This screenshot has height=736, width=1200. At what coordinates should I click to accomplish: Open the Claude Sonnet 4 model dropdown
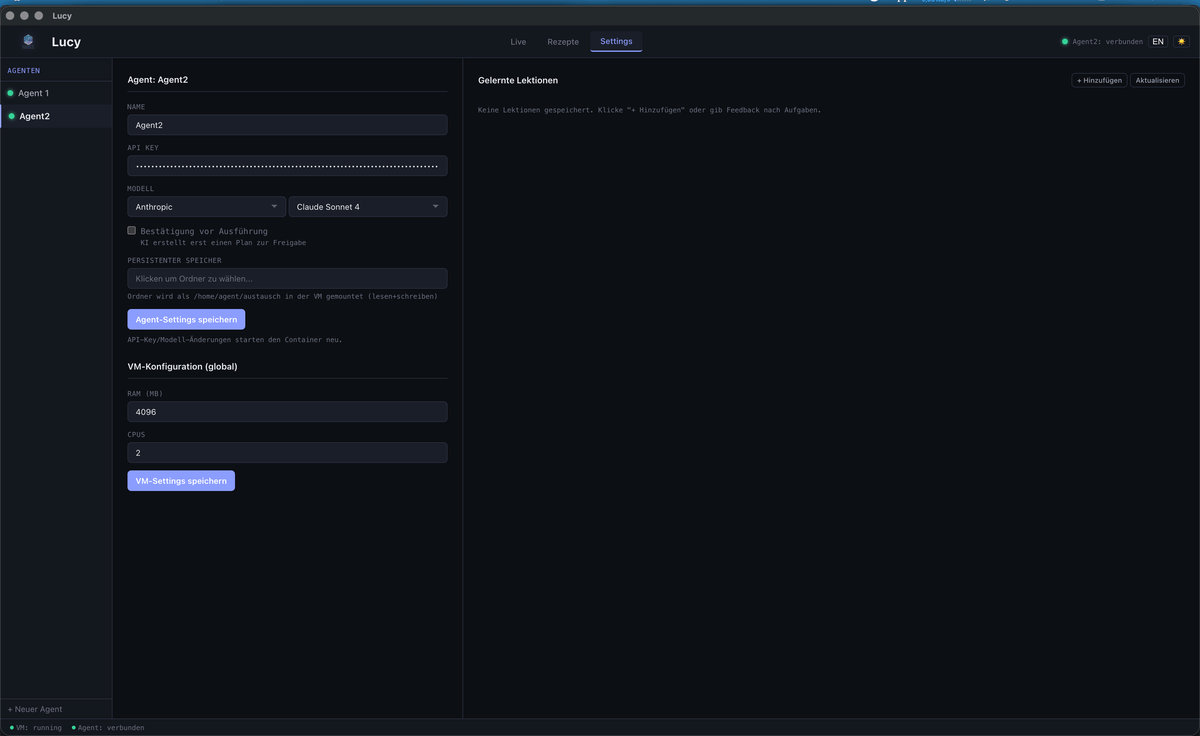pyautogui.click(x=367, y=207)
